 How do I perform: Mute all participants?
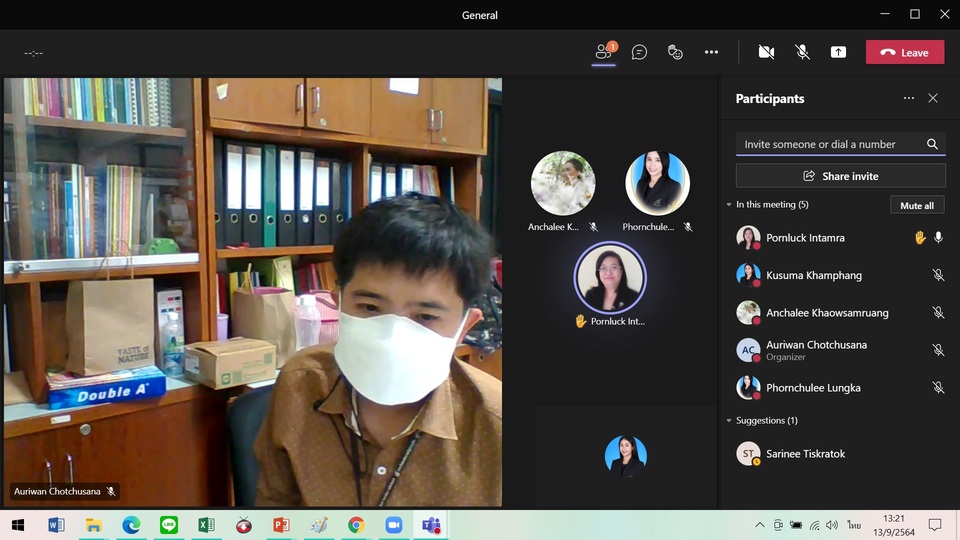coord(917,205)
